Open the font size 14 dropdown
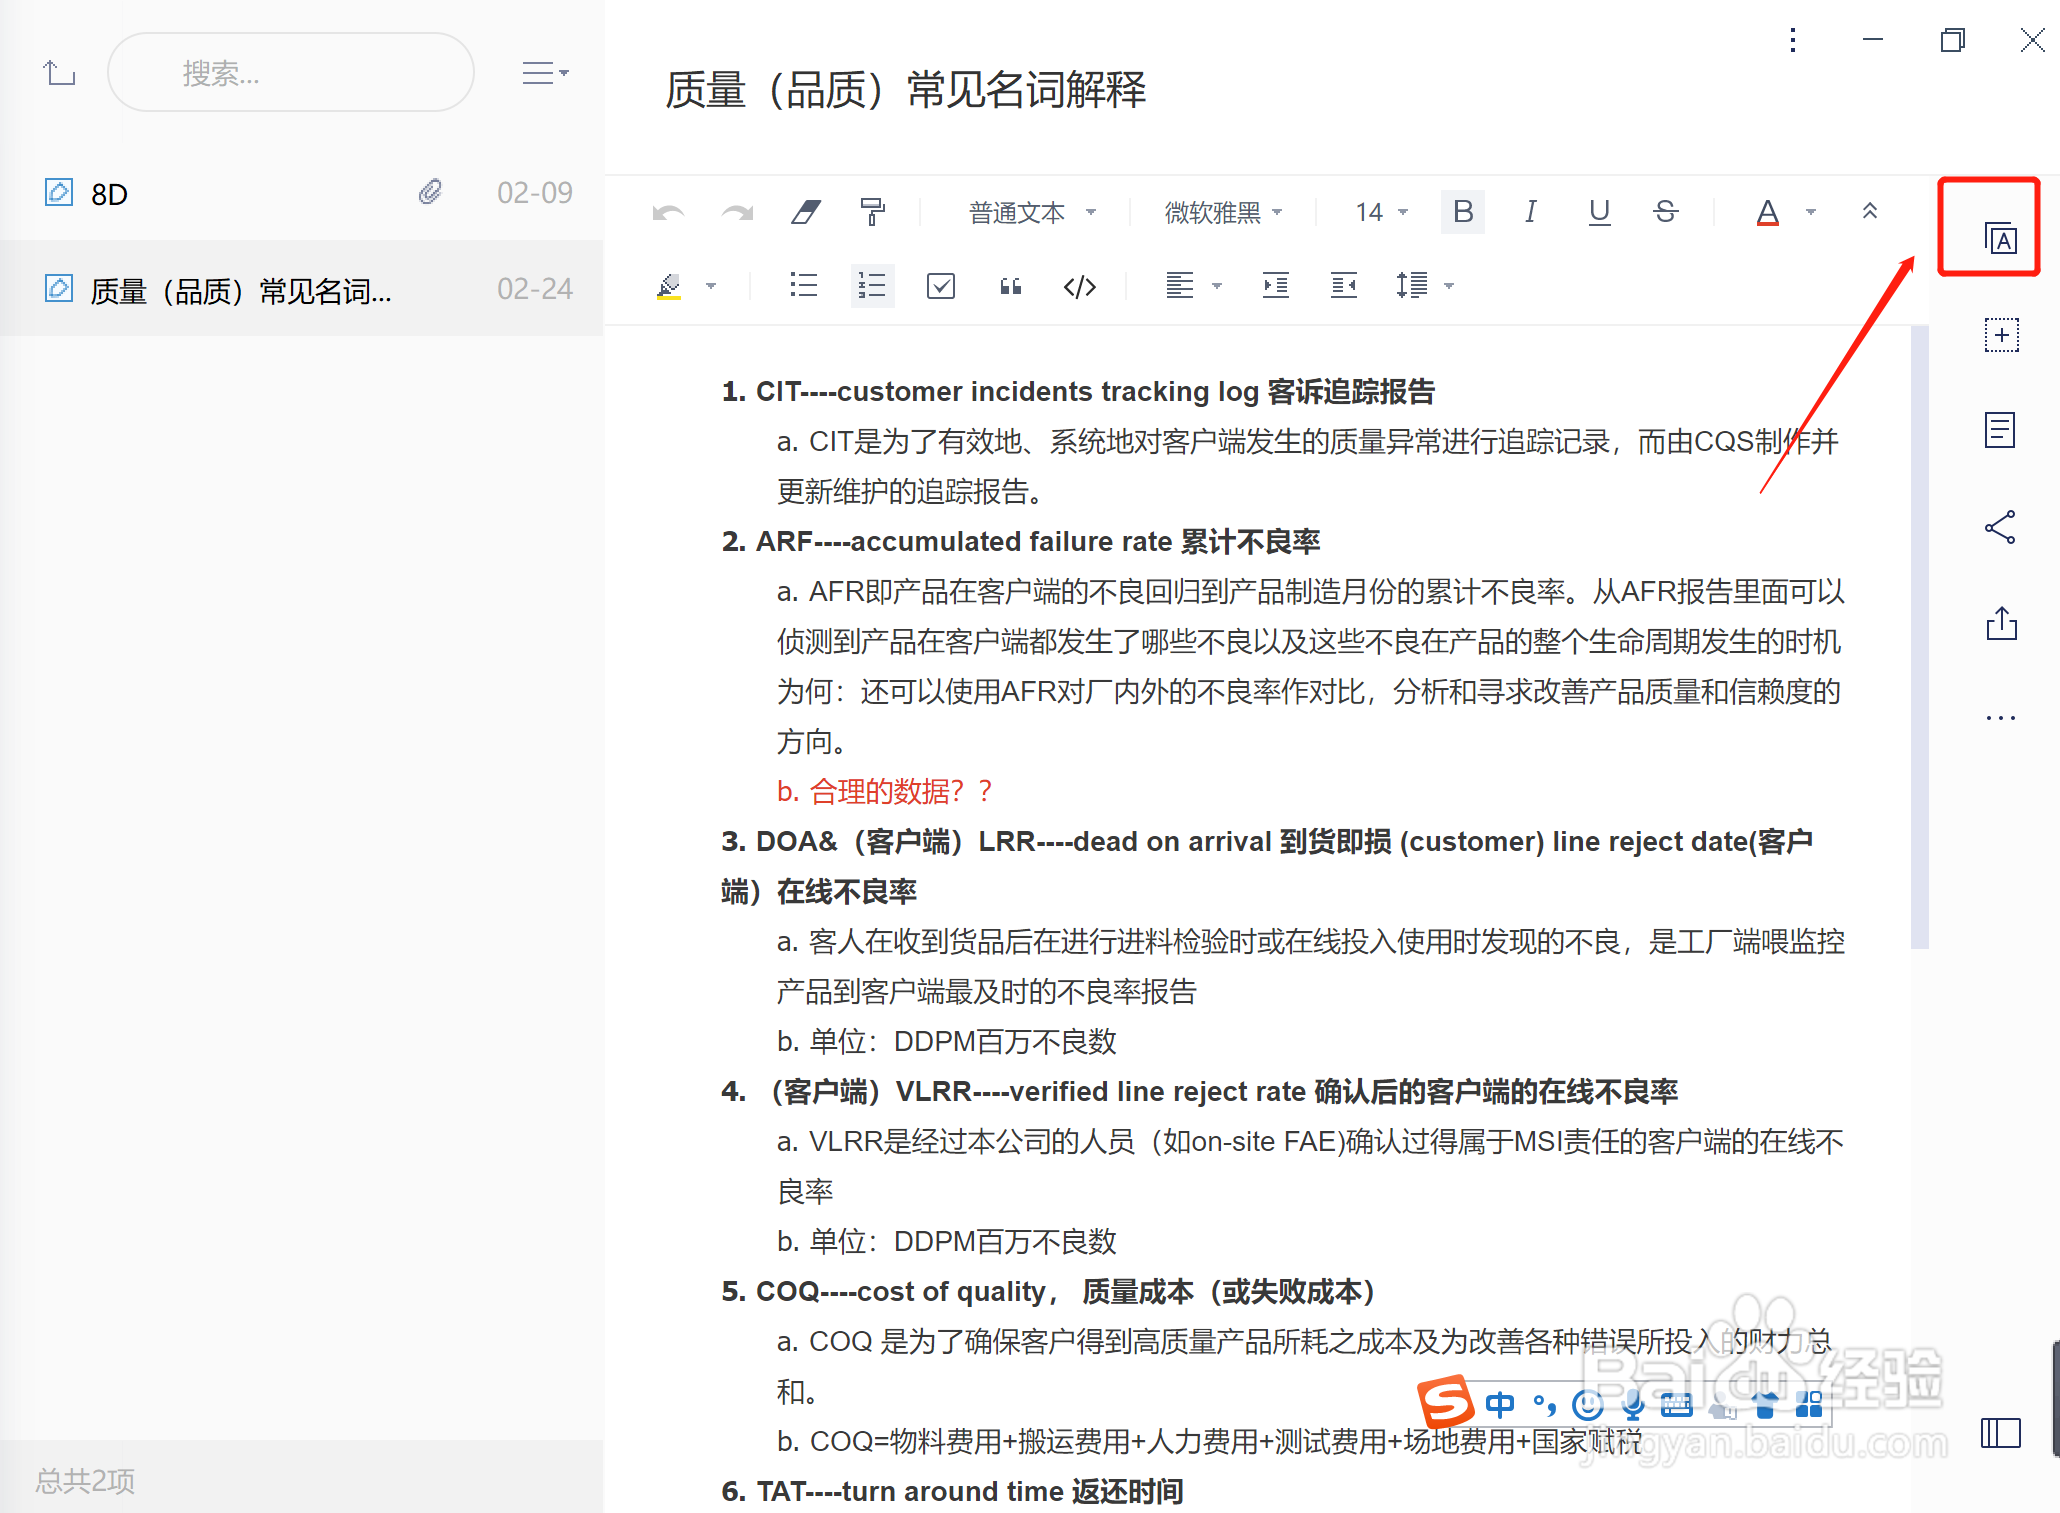 click(1378, 212)
